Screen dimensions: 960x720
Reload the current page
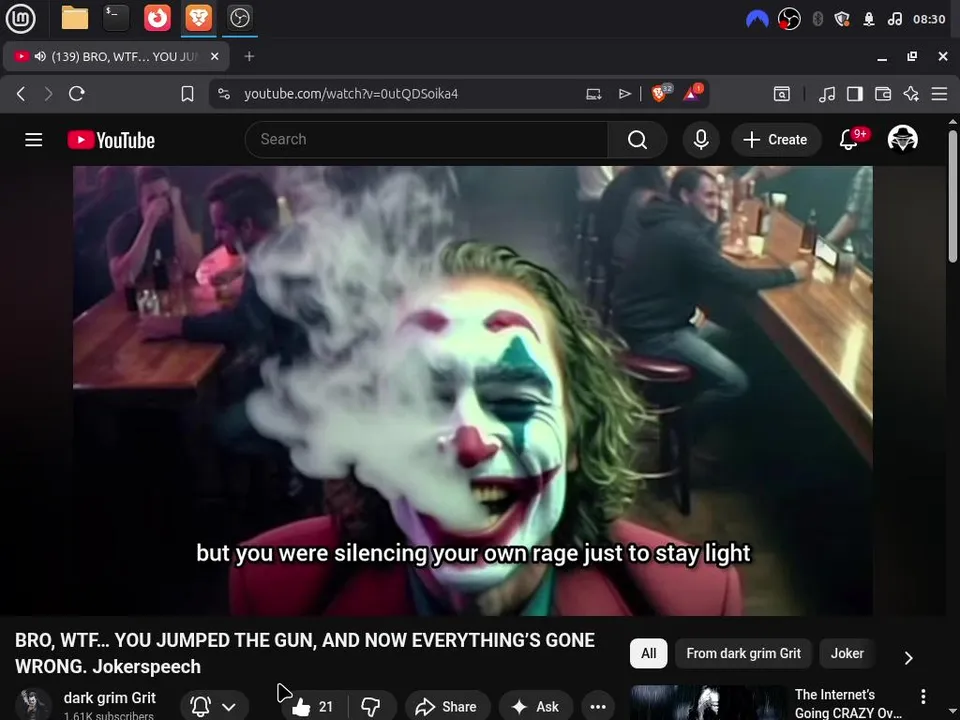point(77,94)
